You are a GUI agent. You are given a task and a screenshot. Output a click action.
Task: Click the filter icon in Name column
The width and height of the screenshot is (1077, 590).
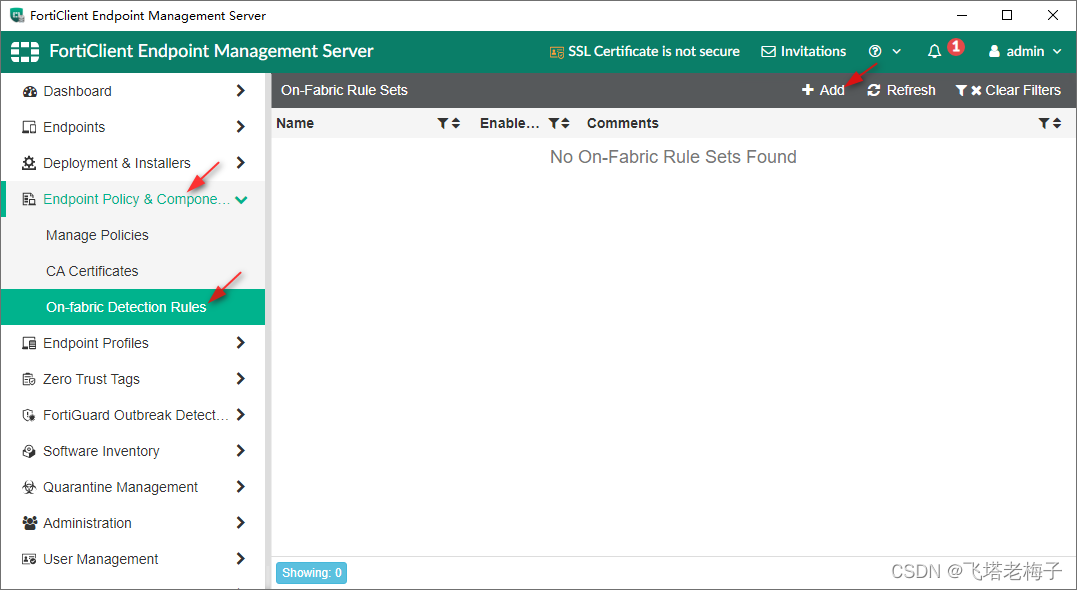point(443,123)
